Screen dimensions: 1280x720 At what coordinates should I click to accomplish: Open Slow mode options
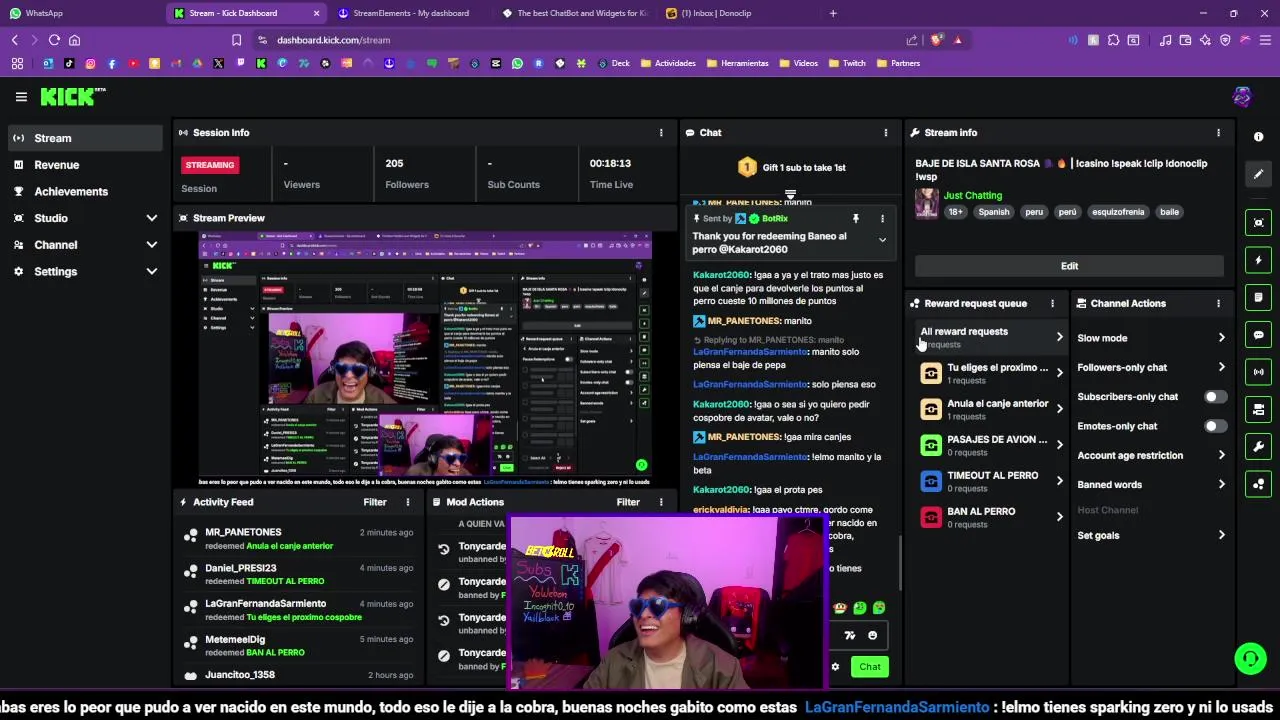point(1151,338)
